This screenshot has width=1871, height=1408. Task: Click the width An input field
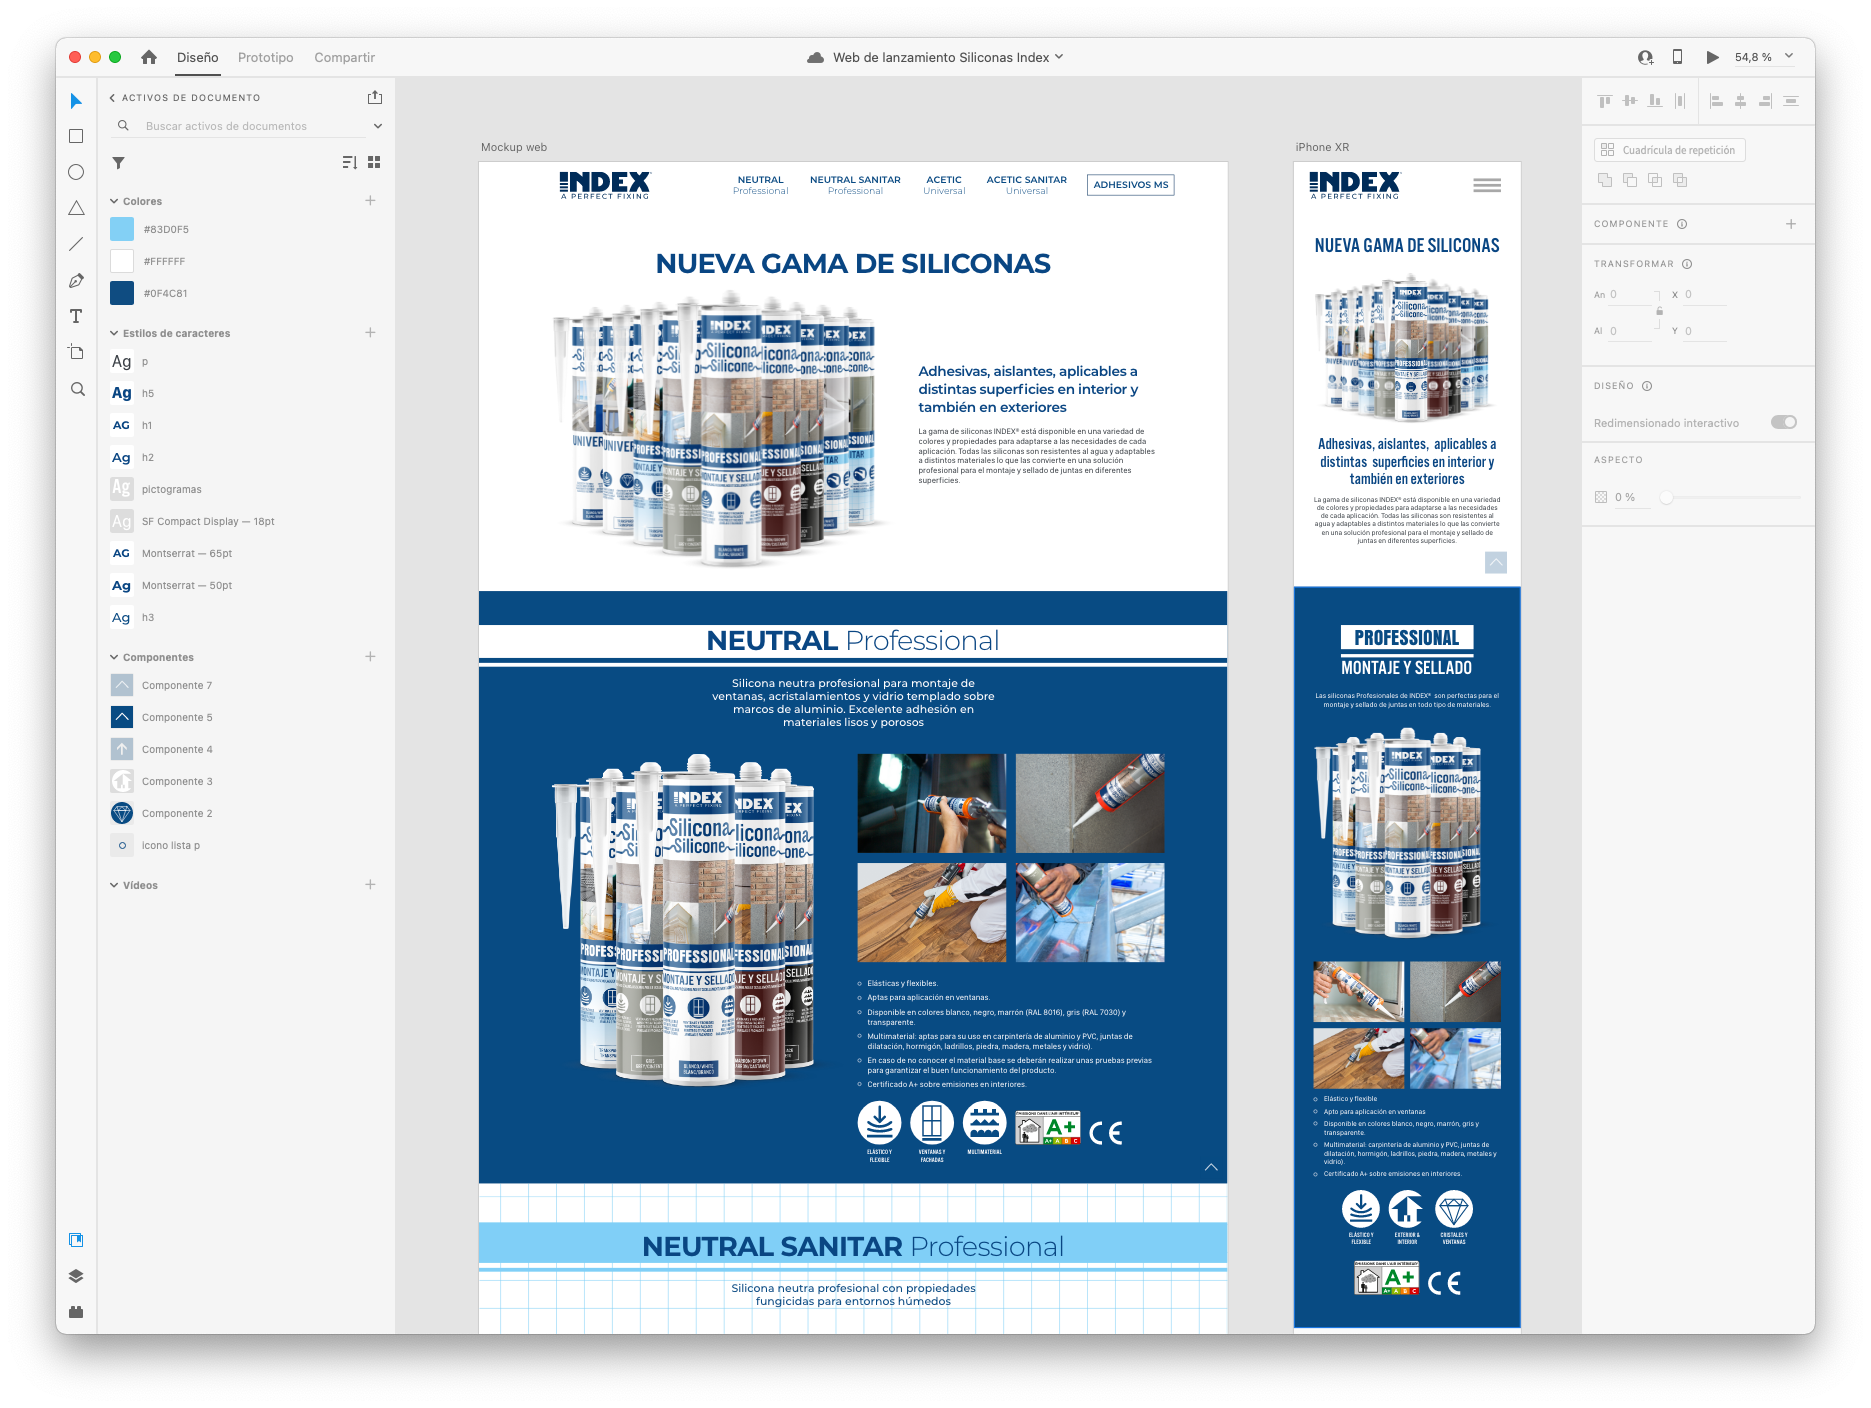coord(1630,295)
